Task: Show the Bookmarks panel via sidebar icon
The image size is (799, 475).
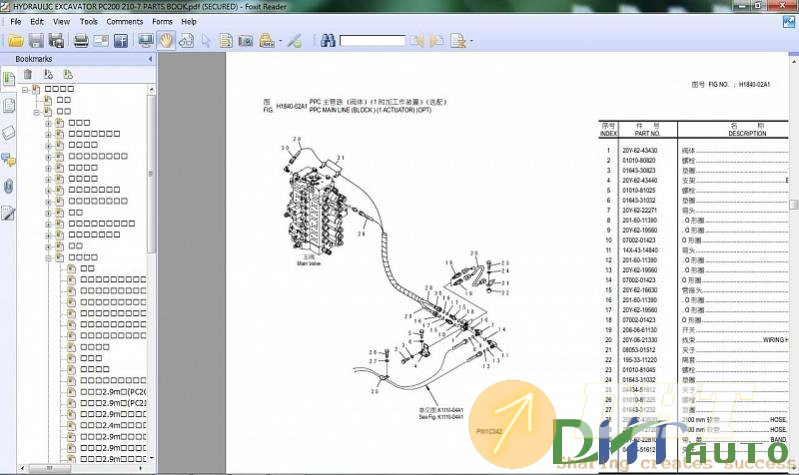Action: tap(8, 78)
